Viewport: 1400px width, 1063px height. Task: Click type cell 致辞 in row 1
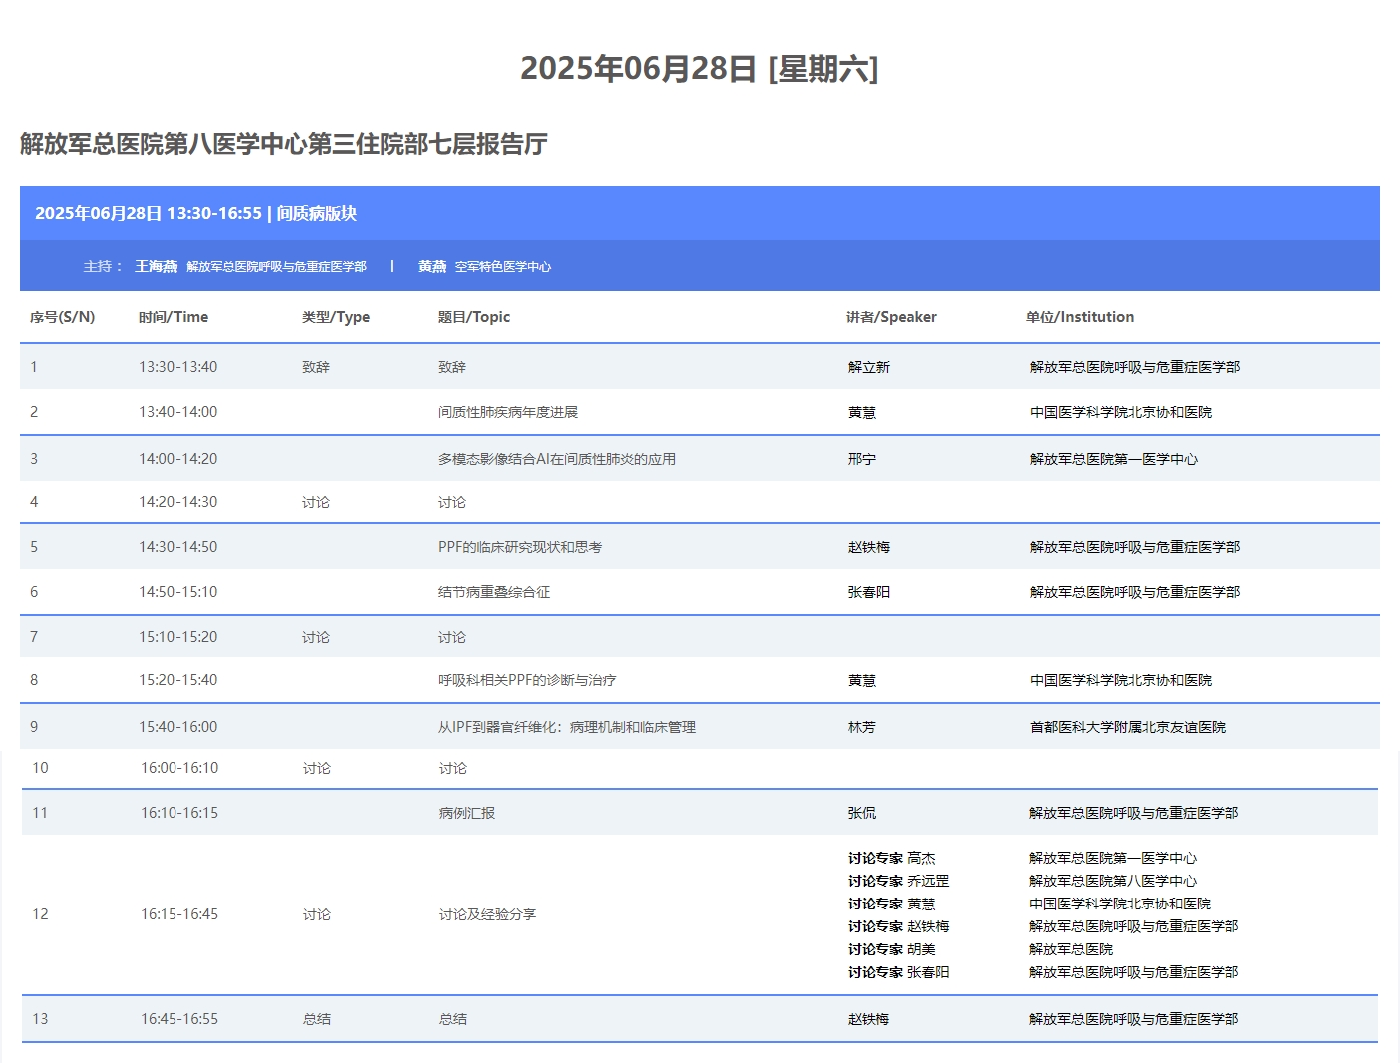click(x=316, y=367)
